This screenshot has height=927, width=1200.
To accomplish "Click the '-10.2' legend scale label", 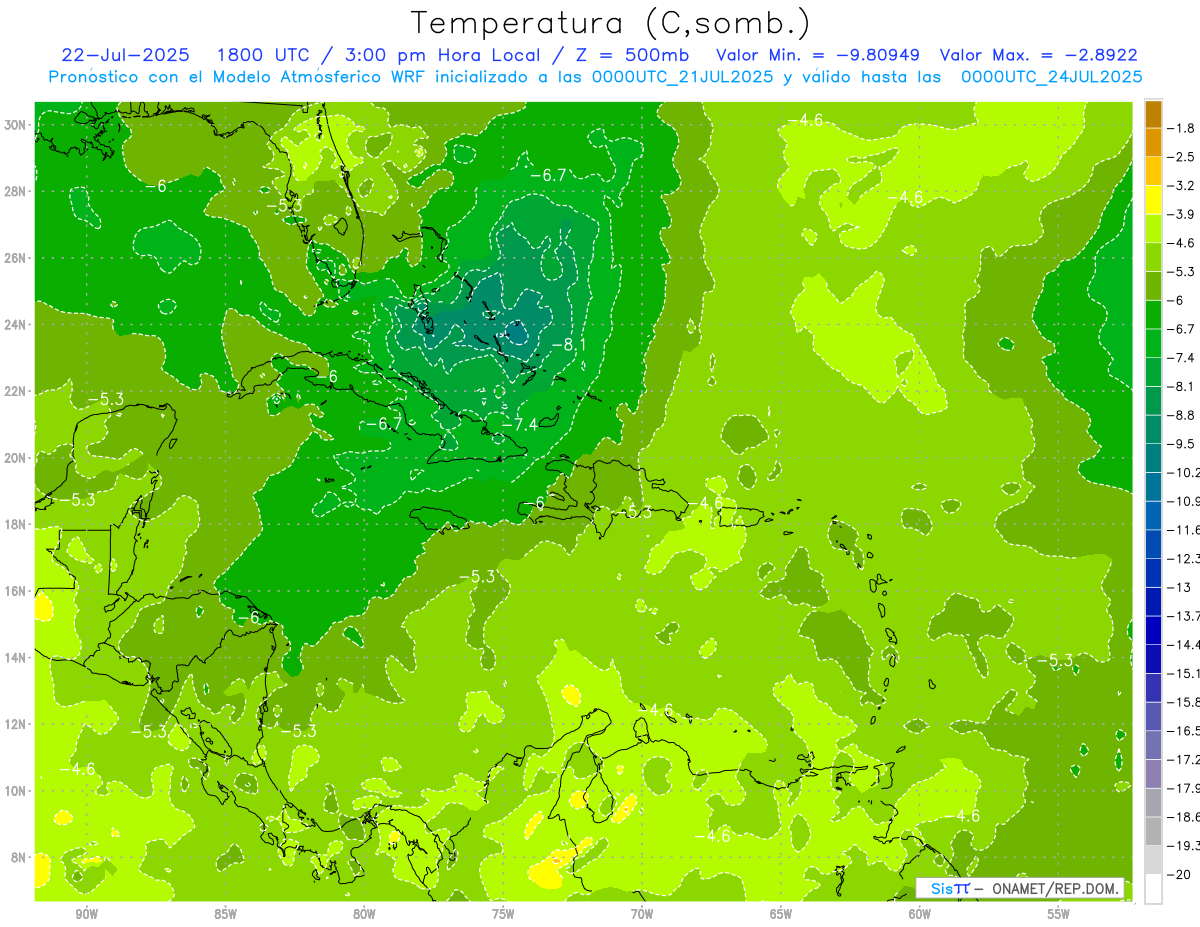I will tap(1183, 472).
